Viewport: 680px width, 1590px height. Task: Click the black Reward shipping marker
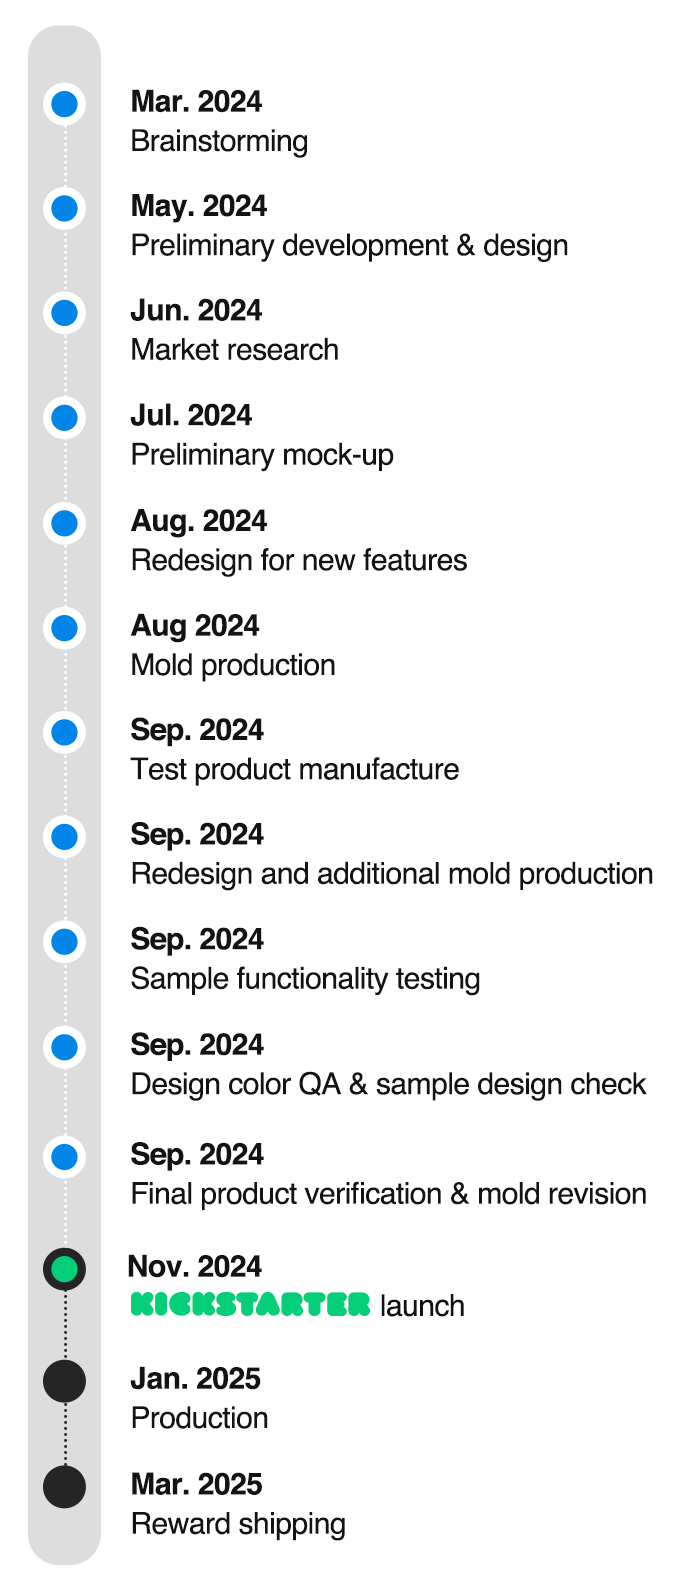(x=65, y=1486)
